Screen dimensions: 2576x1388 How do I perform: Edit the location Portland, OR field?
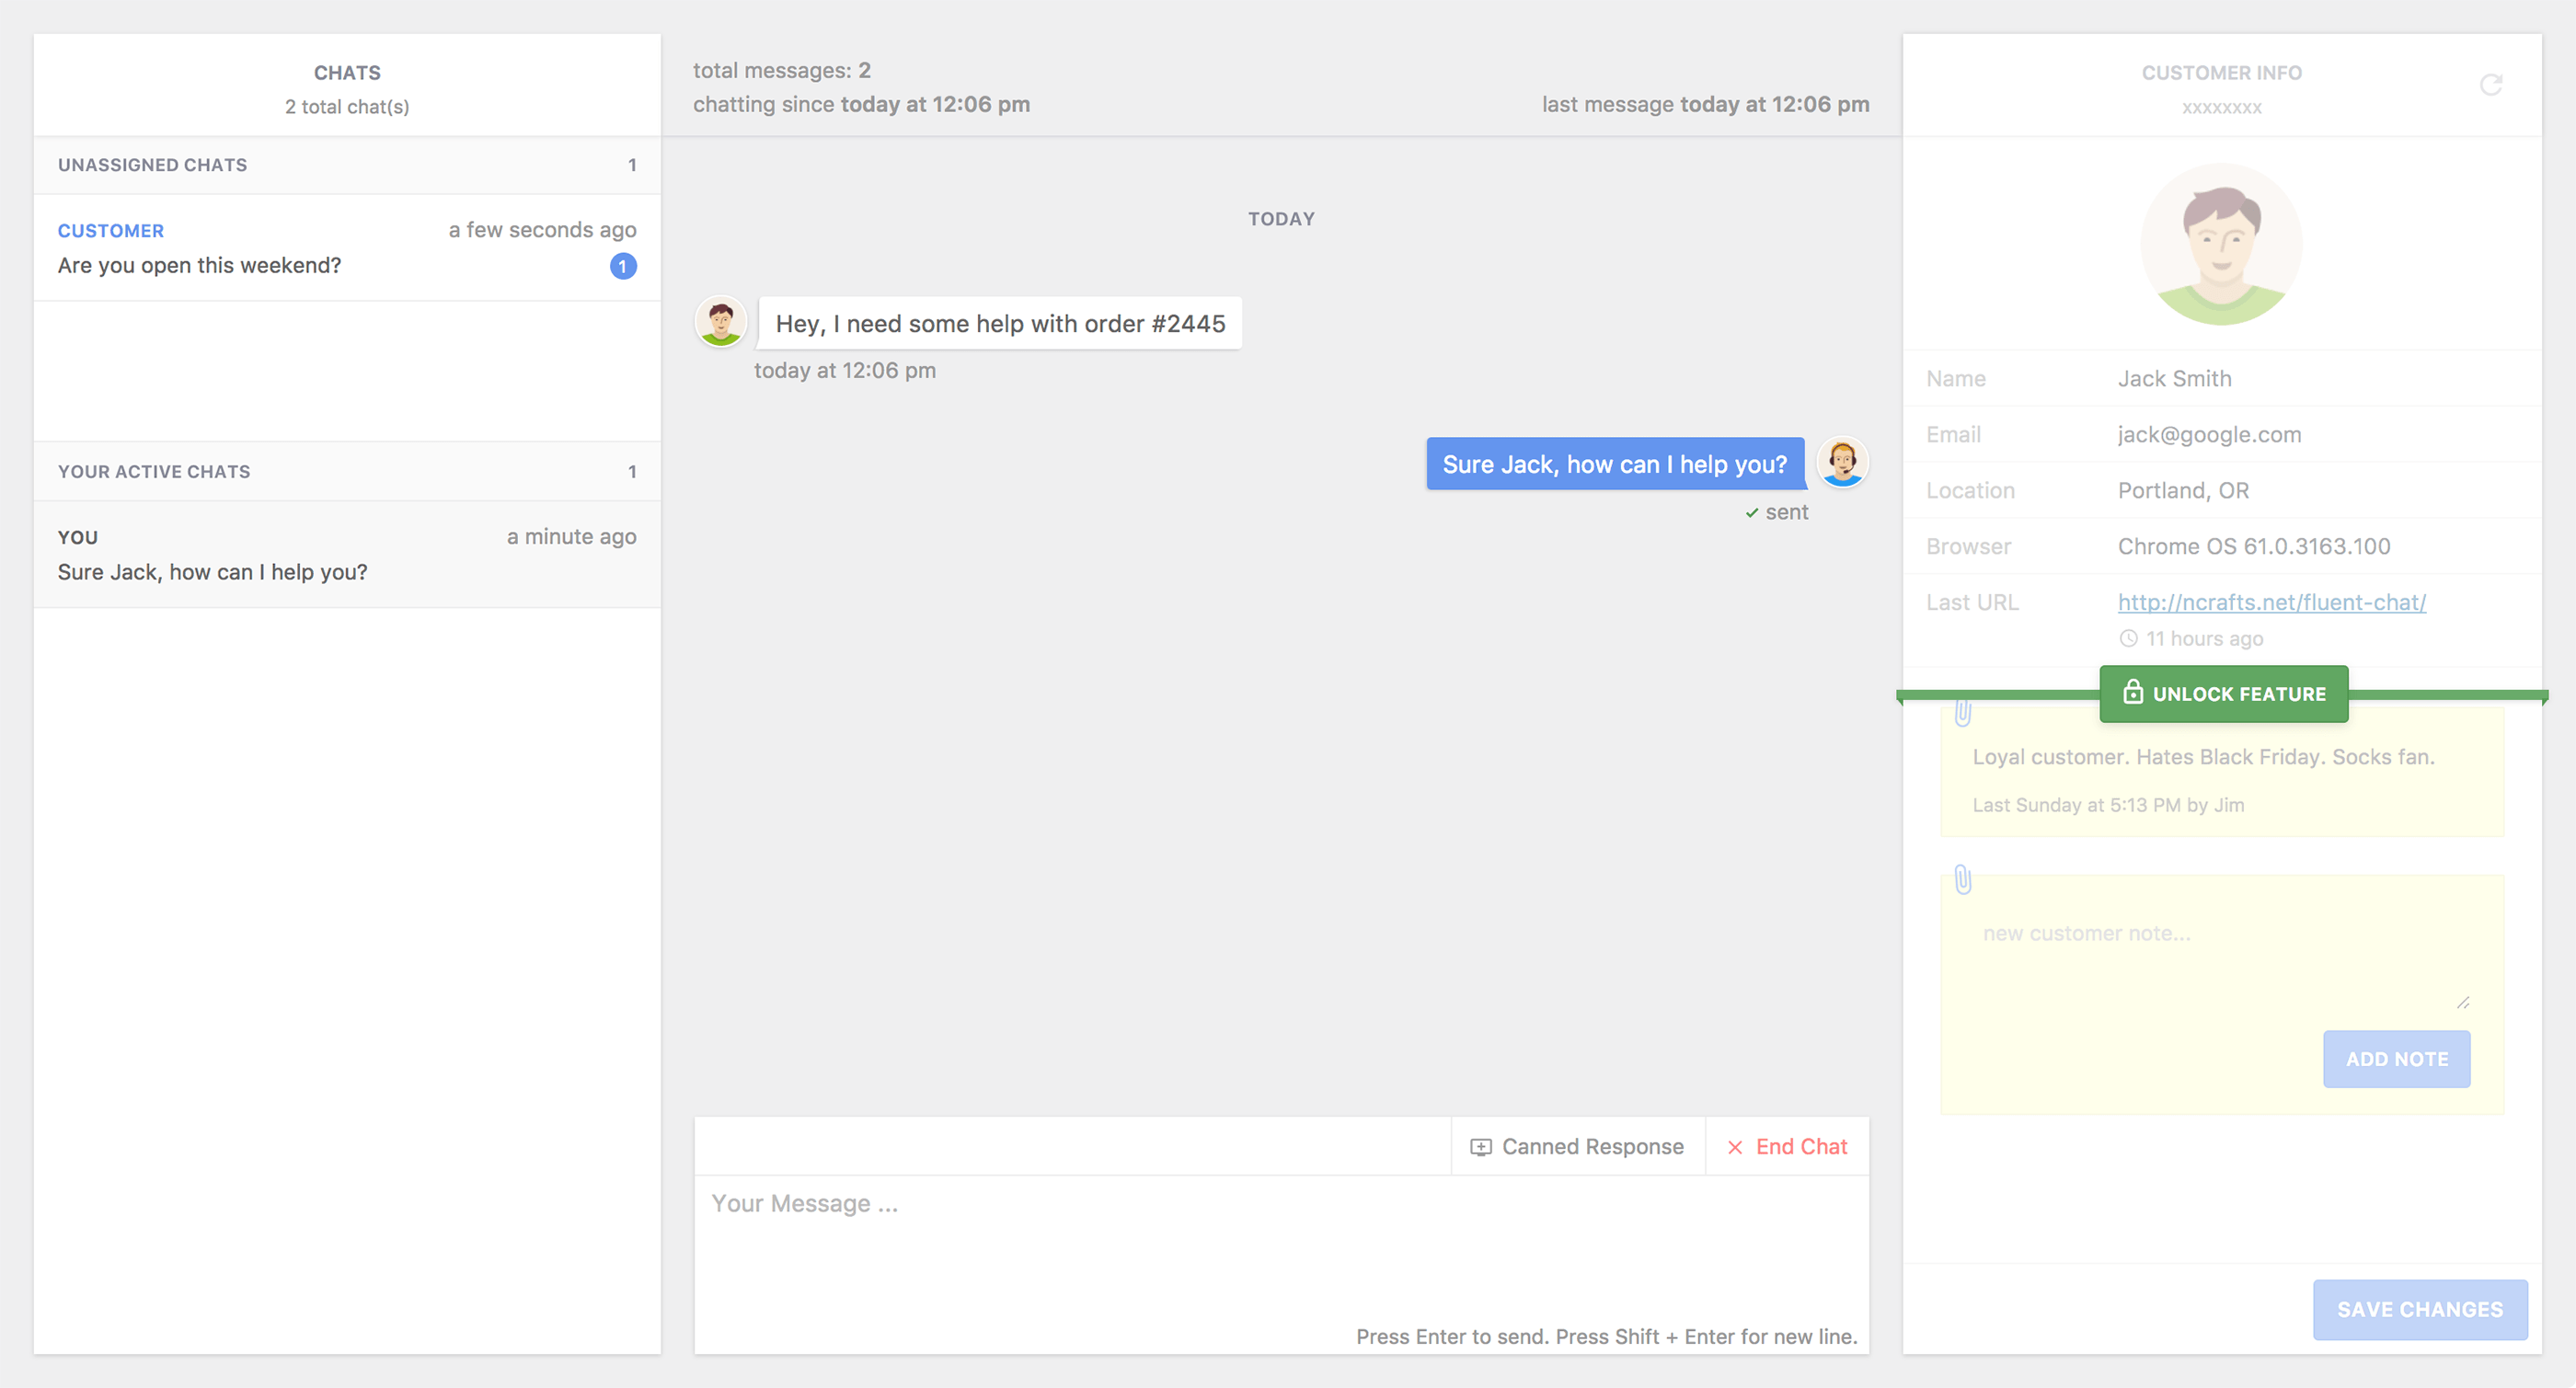pos(2183,490)
